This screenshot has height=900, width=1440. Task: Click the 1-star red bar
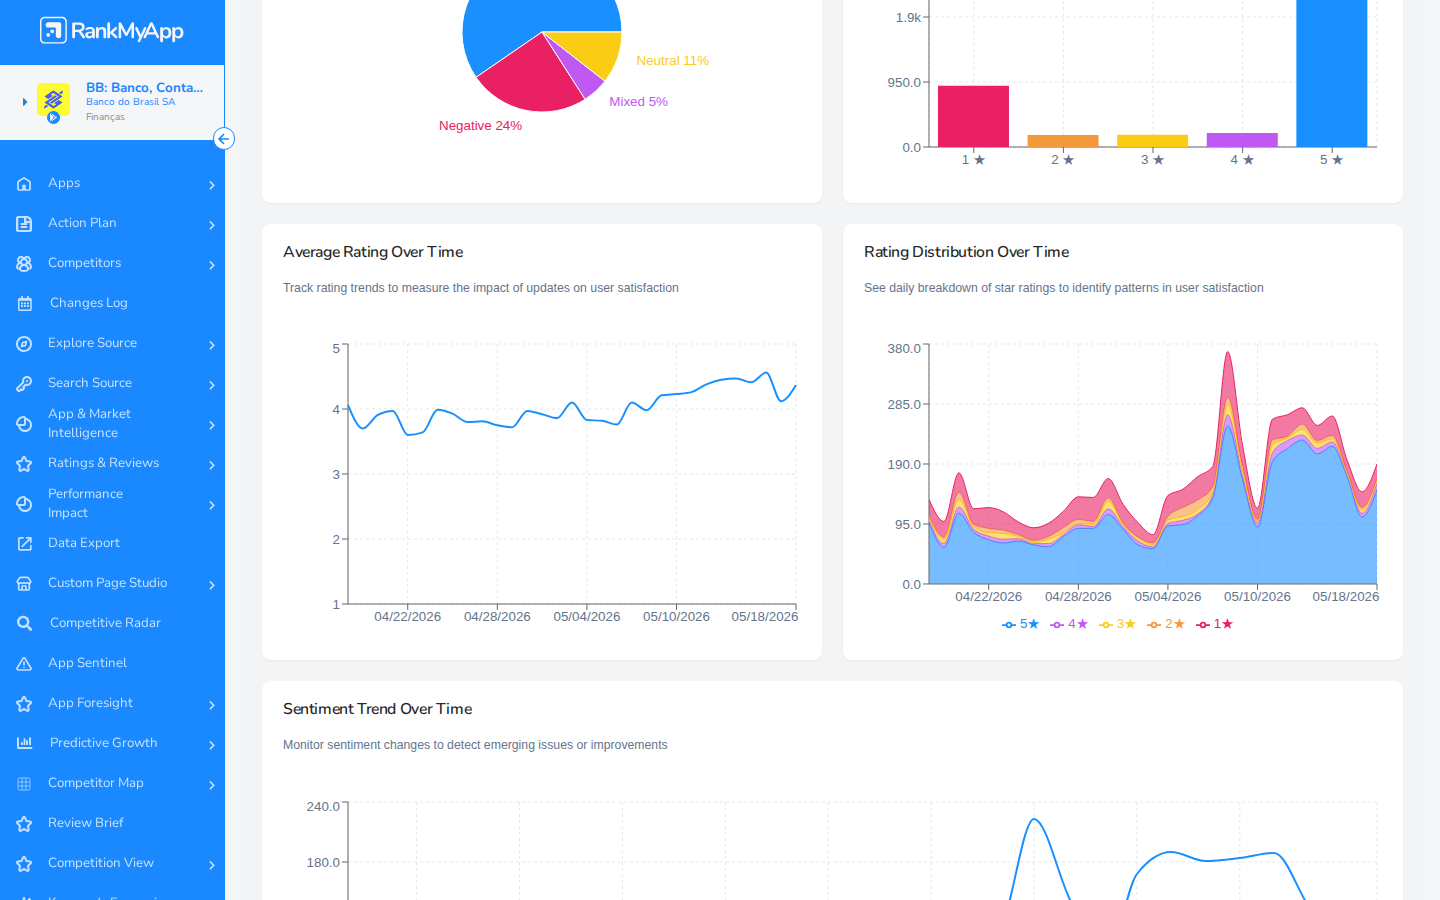pyautogui.click(x=973, y=117)
